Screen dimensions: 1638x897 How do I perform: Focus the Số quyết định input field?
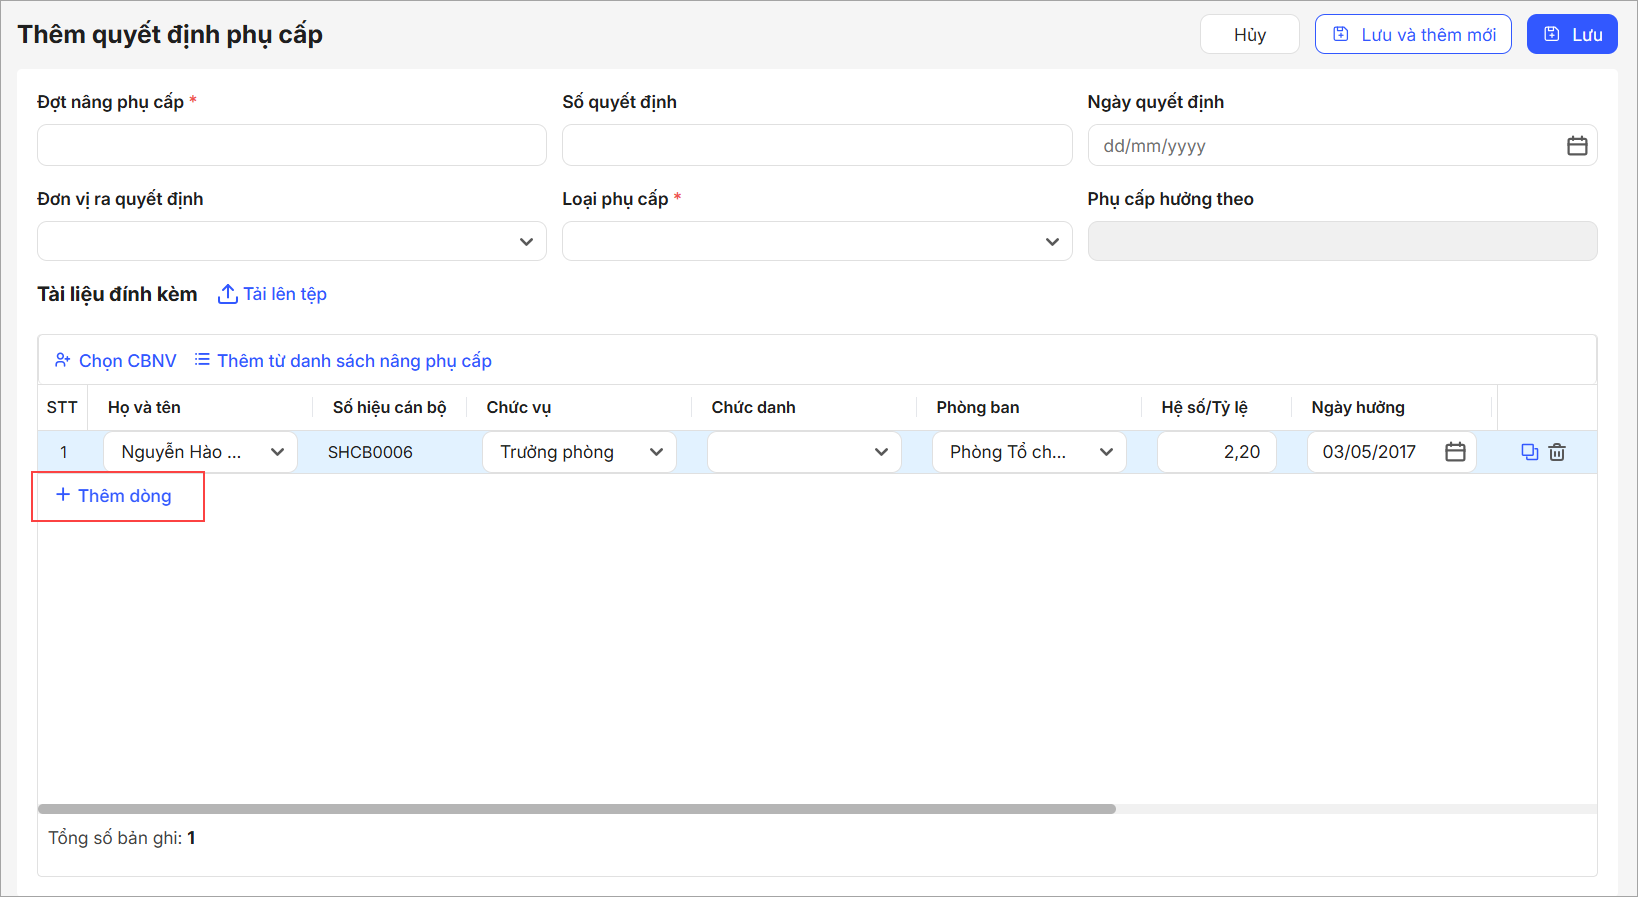[x=816, y=146]
